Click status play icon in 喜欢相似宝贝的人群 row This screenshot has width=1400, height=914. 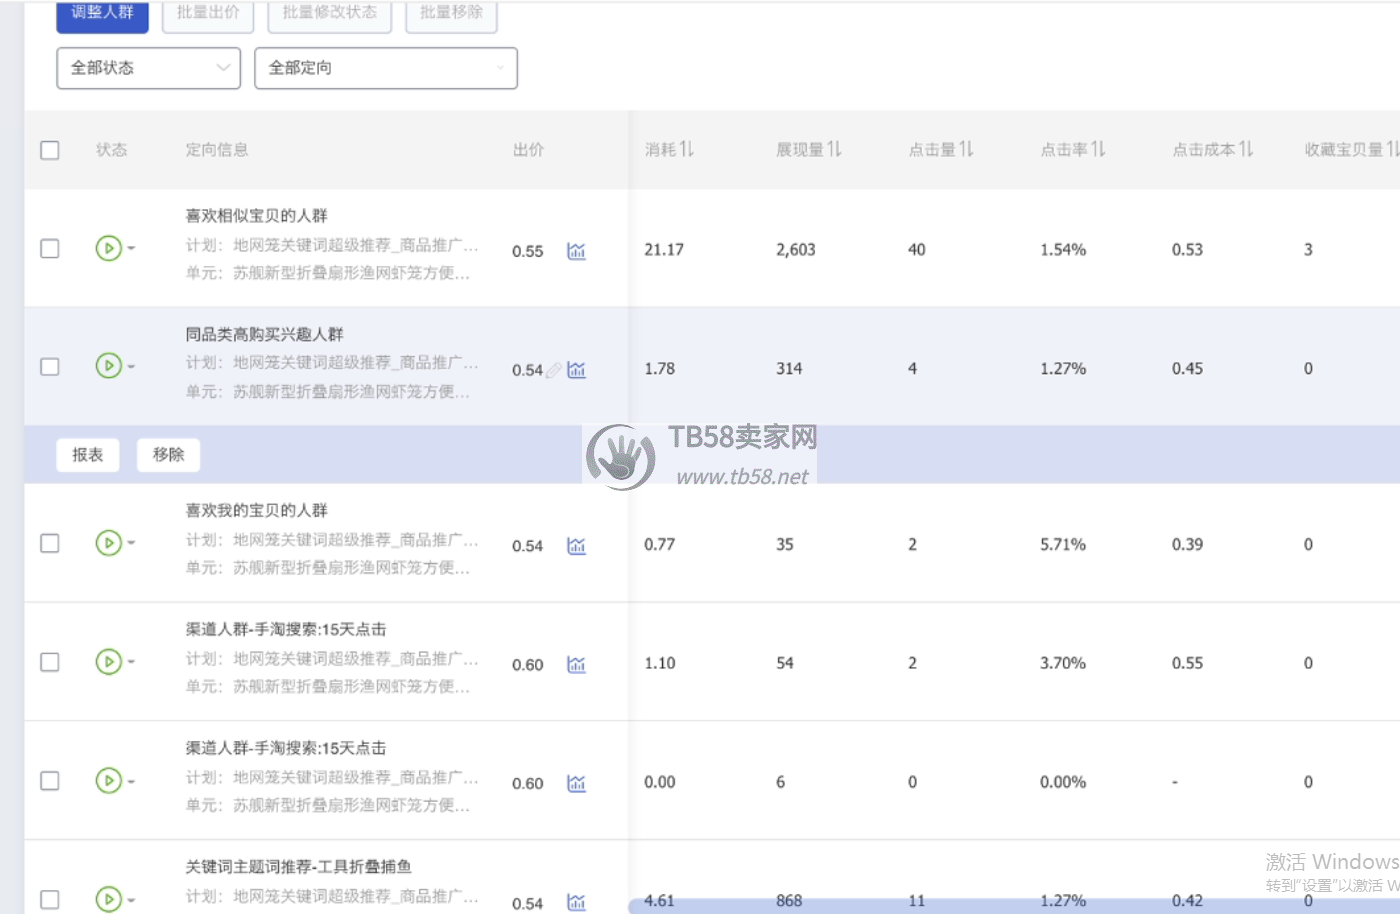tap(108, 248)
